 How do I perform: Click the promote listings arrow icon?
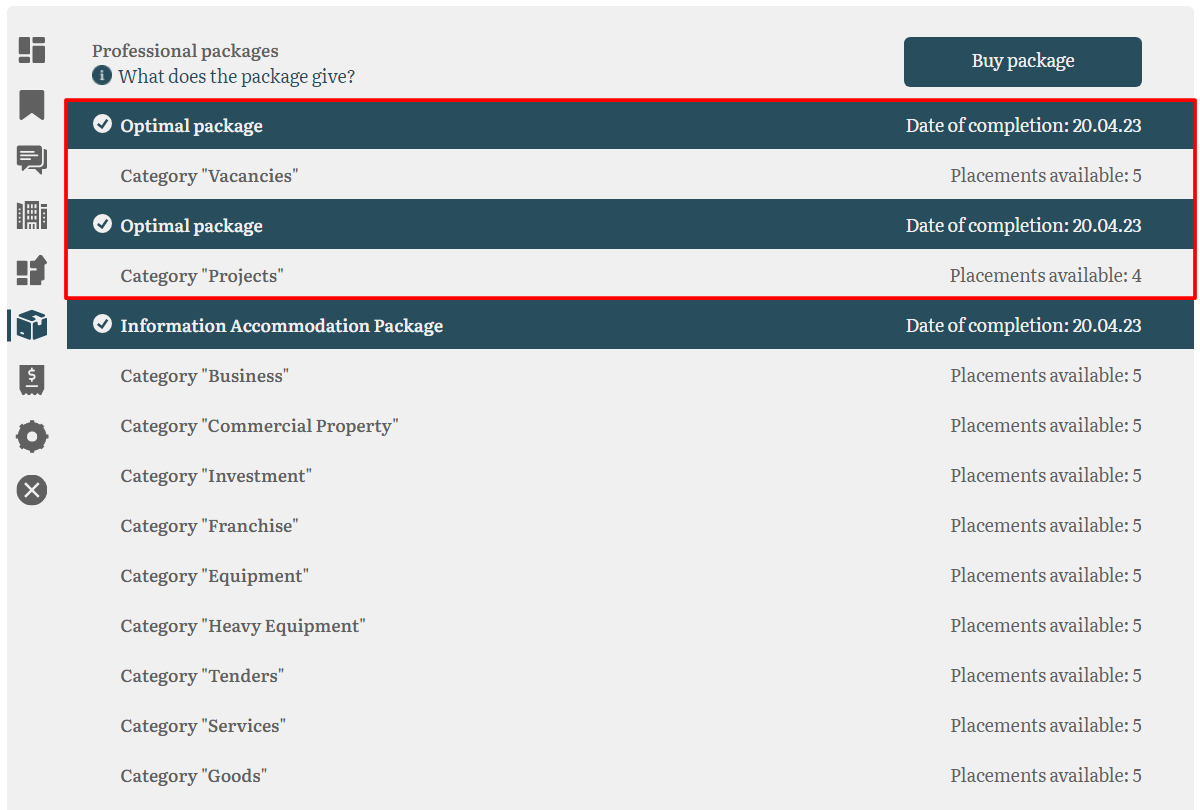coord(32,270)
